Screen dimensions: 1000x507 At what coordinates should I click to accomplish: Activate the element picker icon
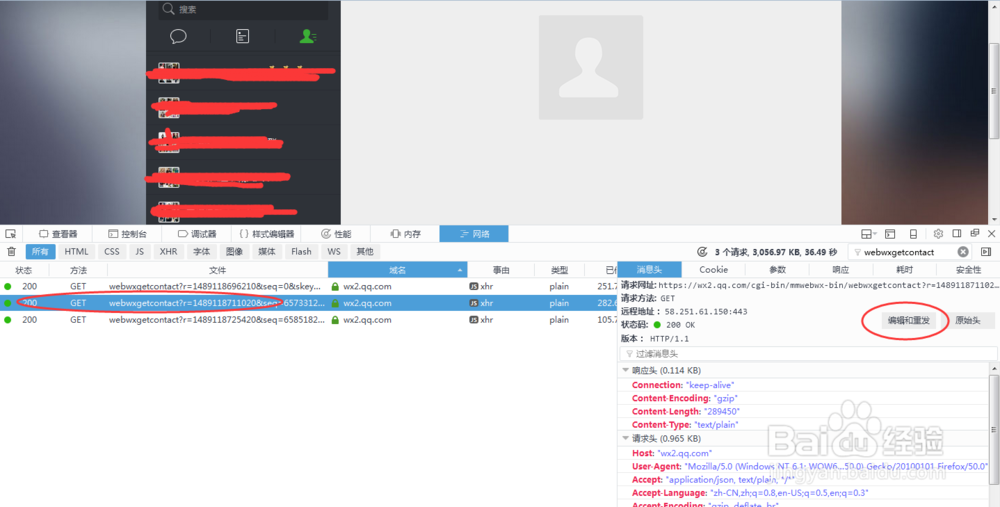10,234
